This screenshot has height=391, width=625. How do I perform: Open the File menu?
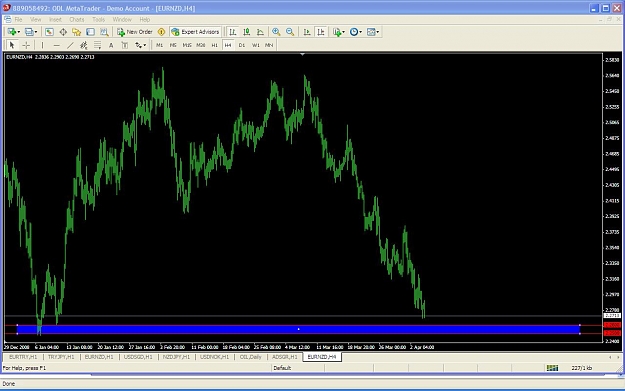pyautogui.click(x=18, y=19)
